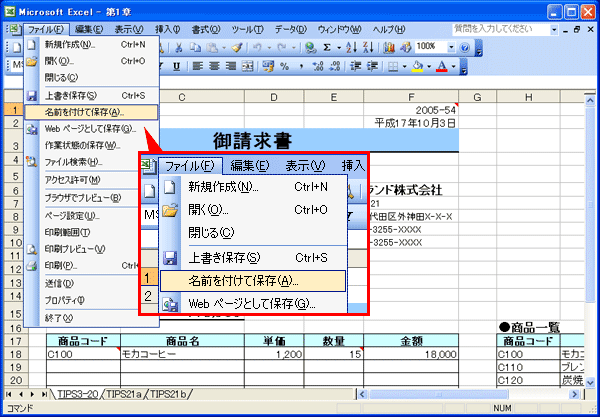Viewport: 600px width, 417px height.
Task: Click the question input box
Action: coord(501,29)
